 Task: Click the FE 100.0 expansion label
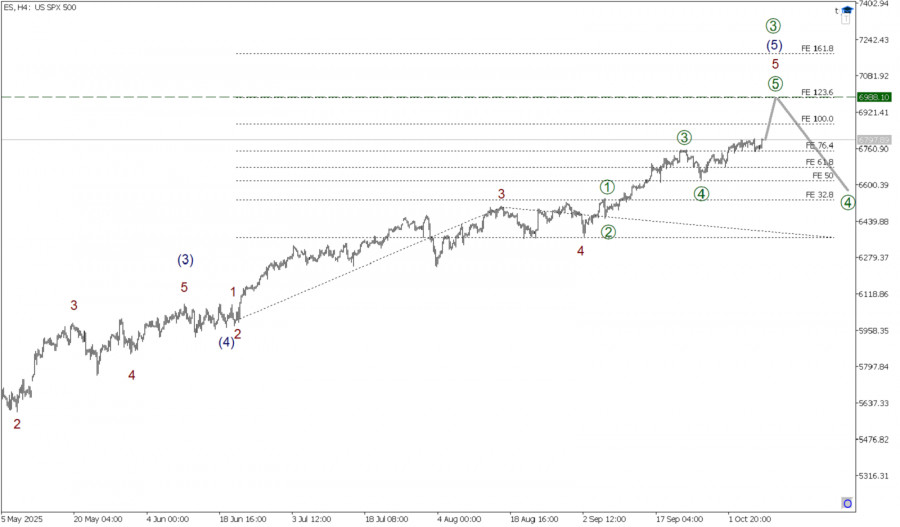point(817,119)
